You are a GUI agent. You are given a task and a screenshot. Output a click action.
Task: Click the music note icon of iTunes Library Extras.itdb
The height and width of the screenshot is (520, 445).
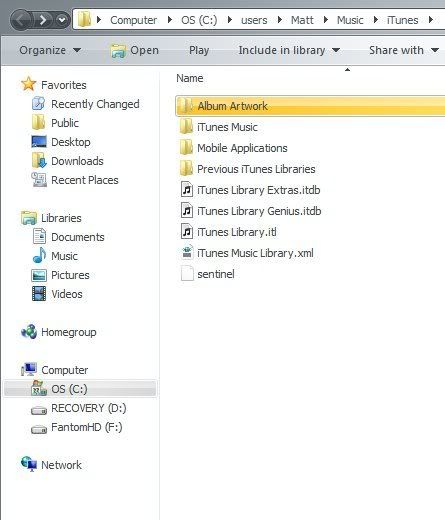[187, 190]
